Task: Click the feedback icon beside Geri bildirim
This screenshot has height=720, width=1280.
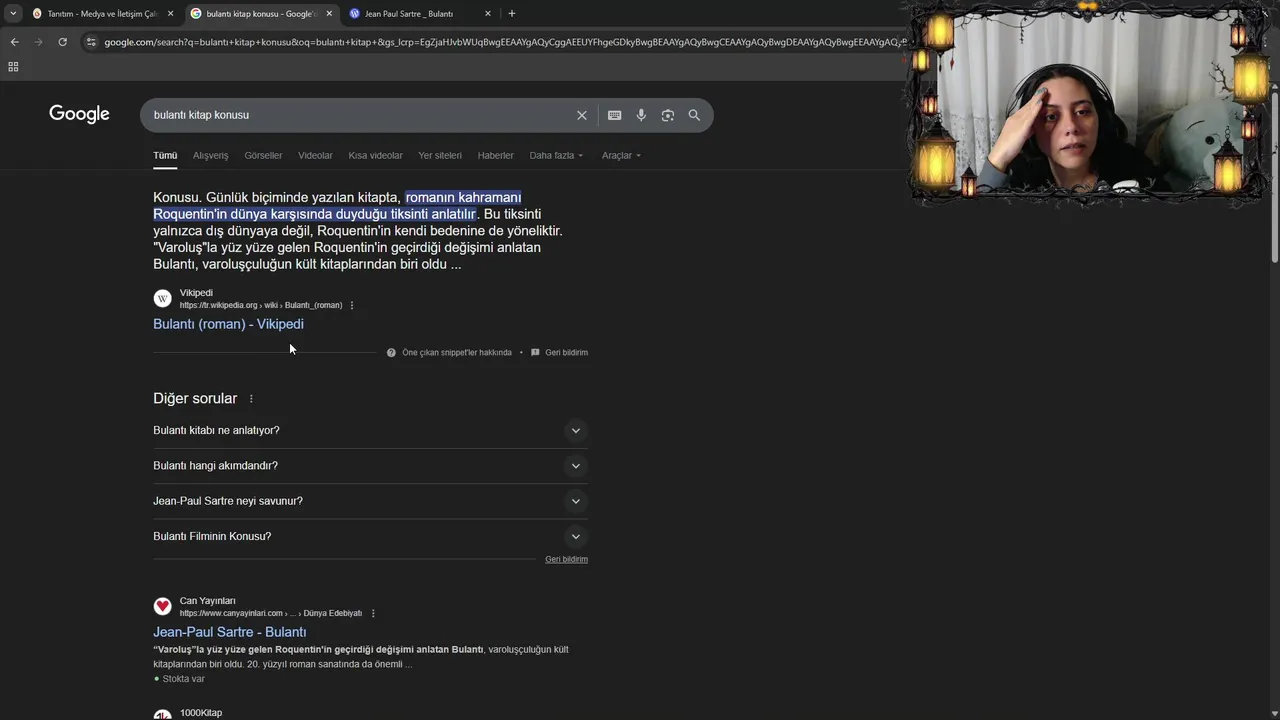Action: [x=535, y=353]
